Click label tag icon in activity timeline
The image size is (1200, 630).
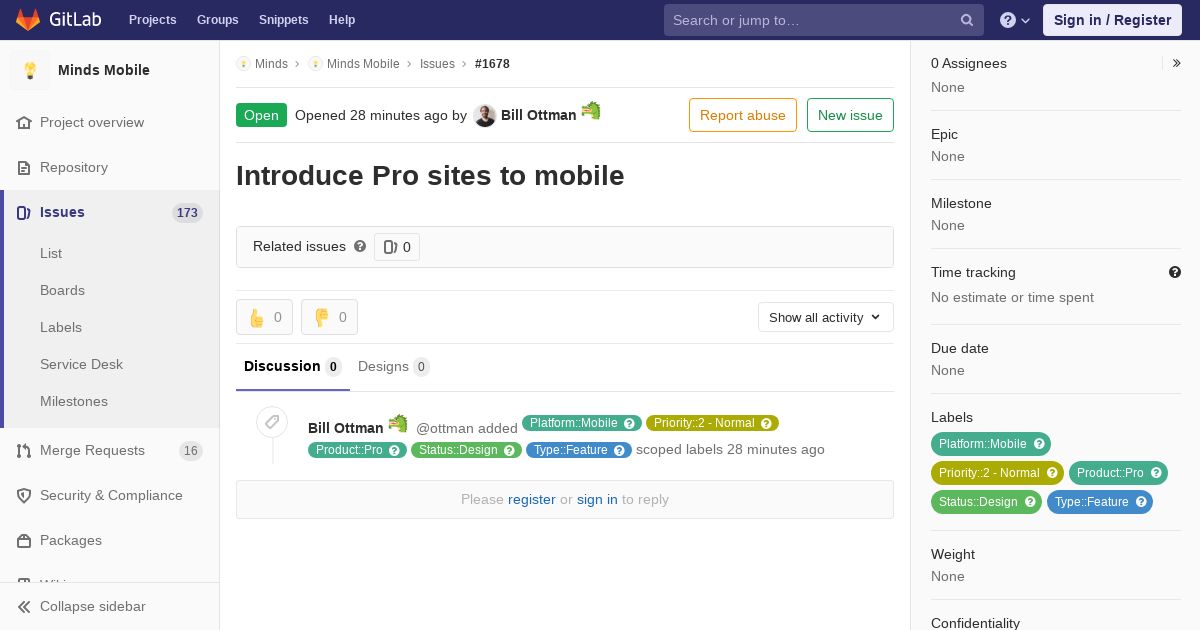click(x=272, y=422)
